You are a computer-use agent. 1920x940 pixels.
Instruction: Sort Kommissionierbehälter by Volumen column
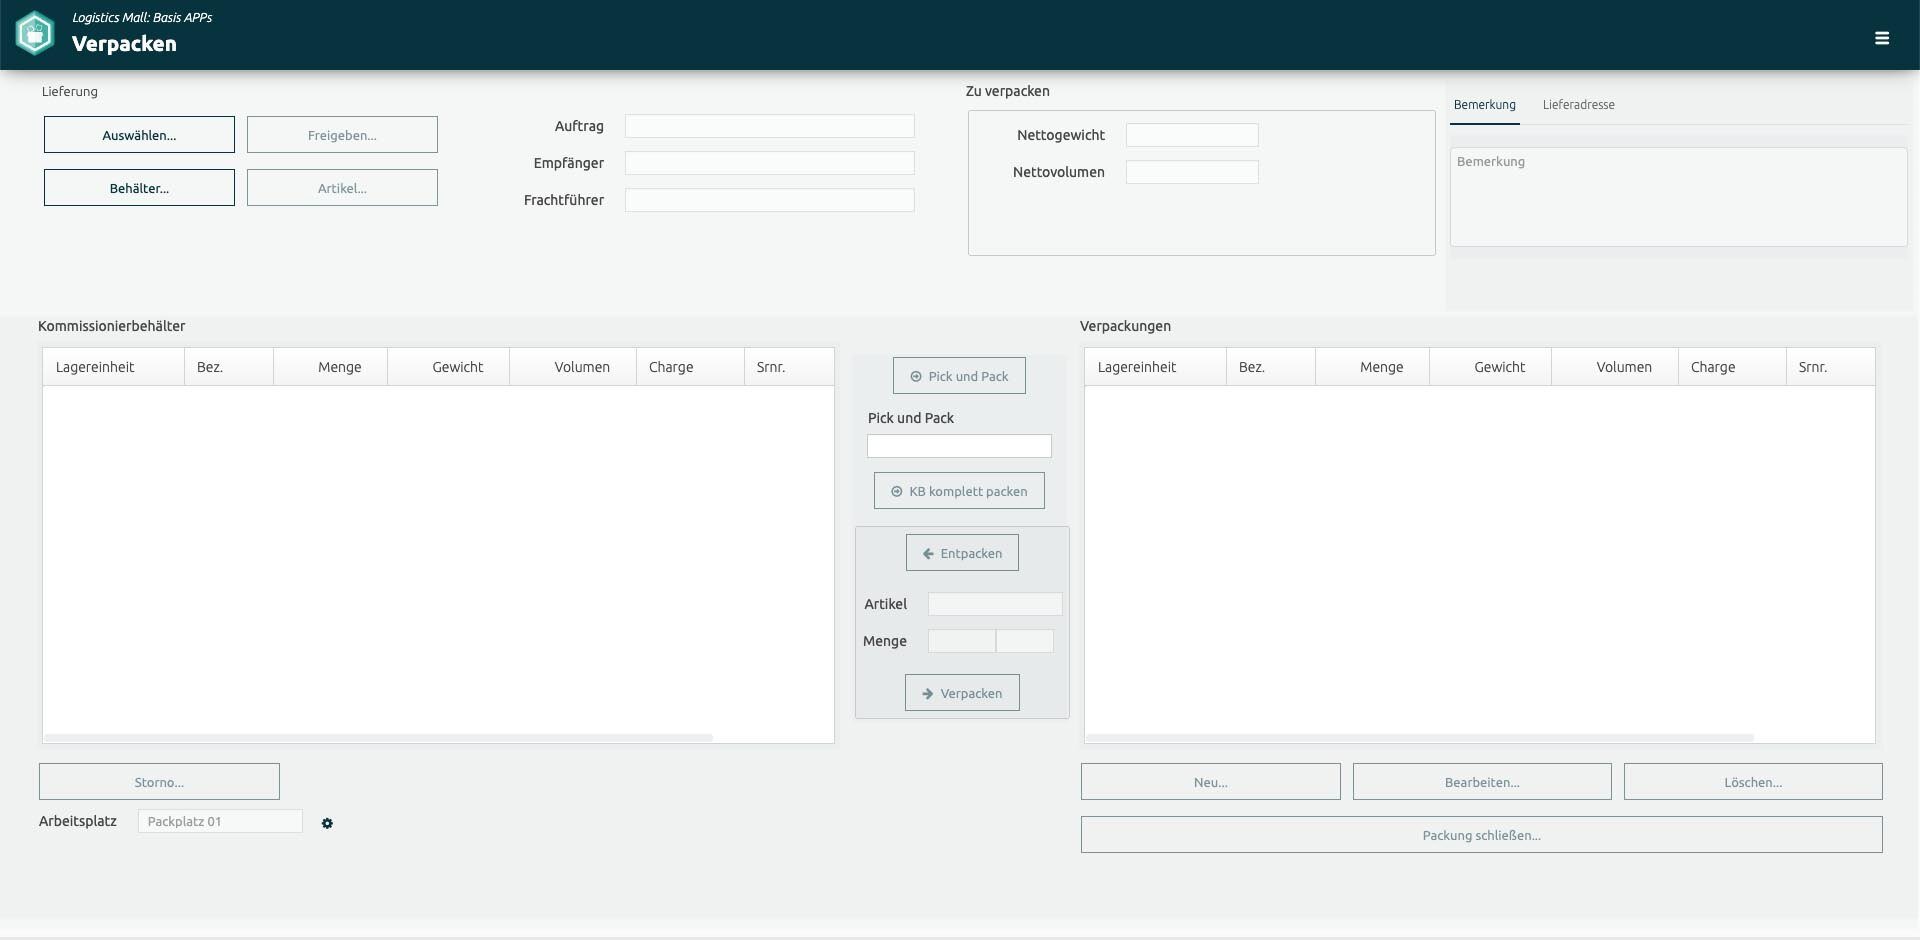[573, 367]
